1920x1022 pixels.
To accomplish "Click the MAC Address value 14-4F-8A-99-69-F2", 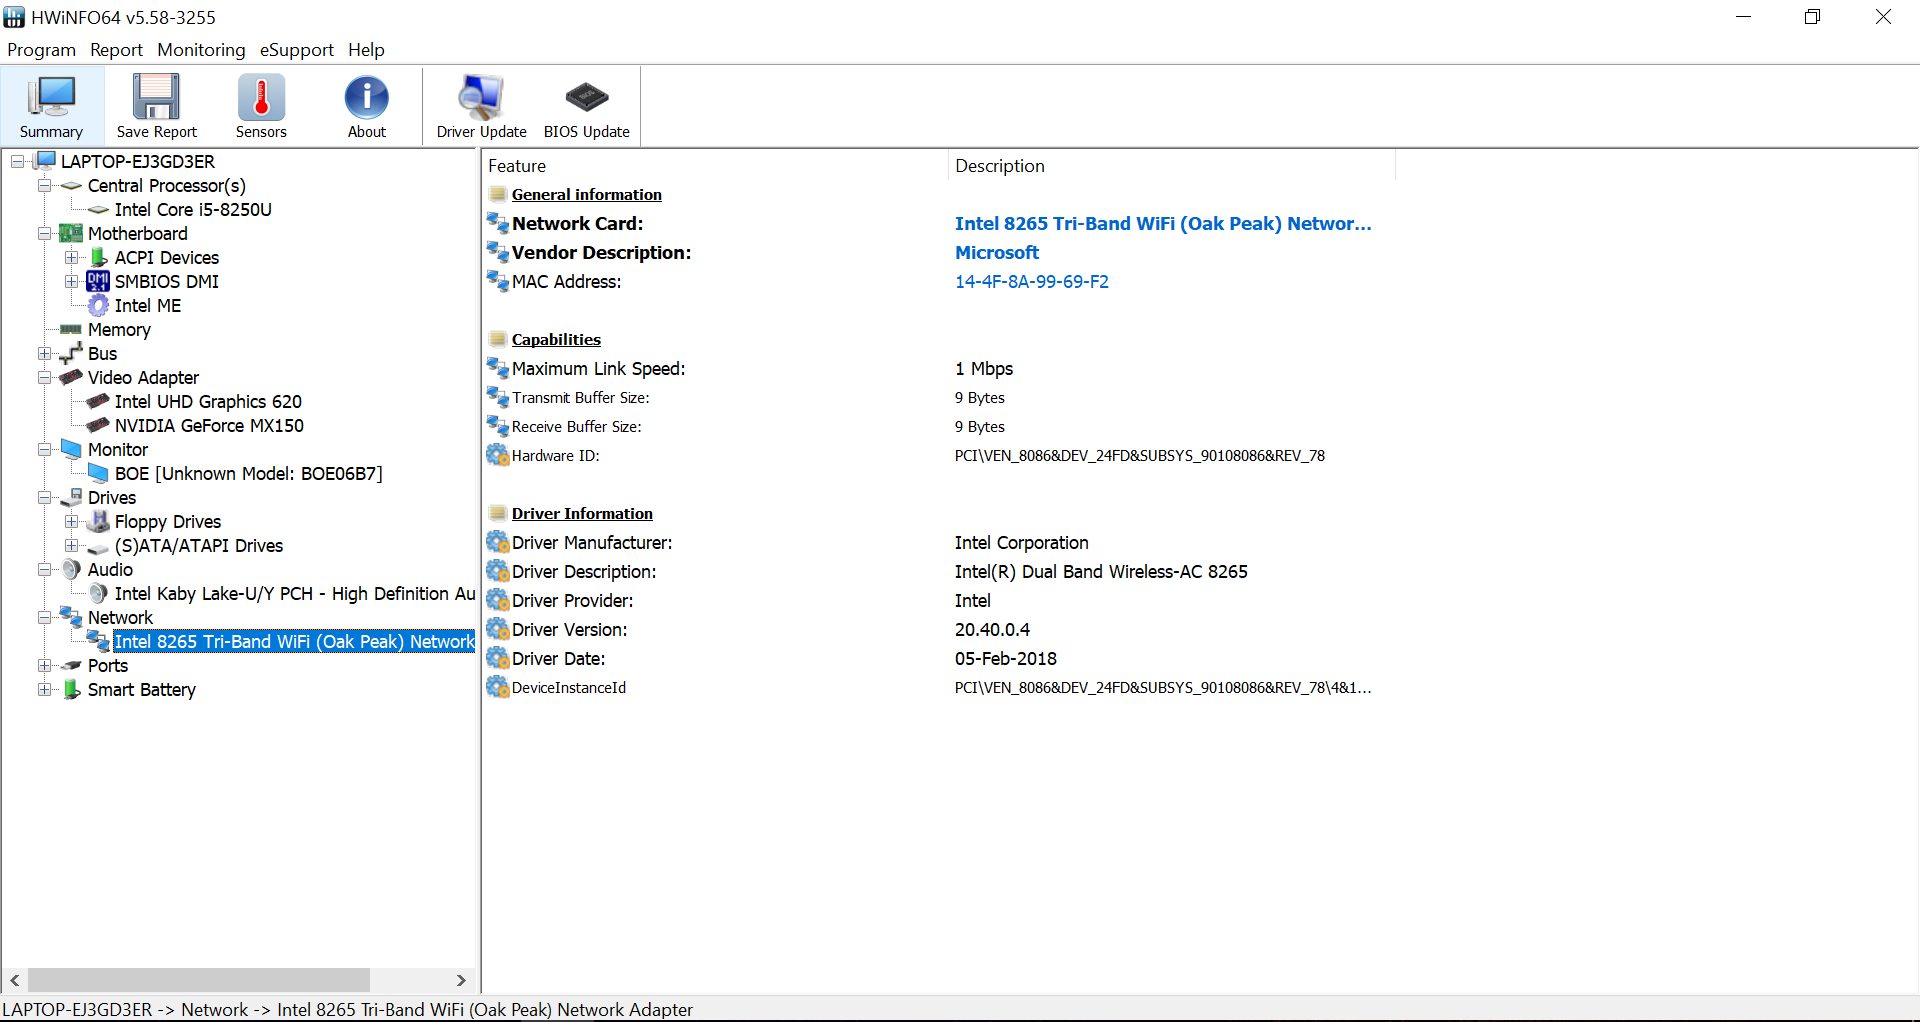I will point(1032,282).
